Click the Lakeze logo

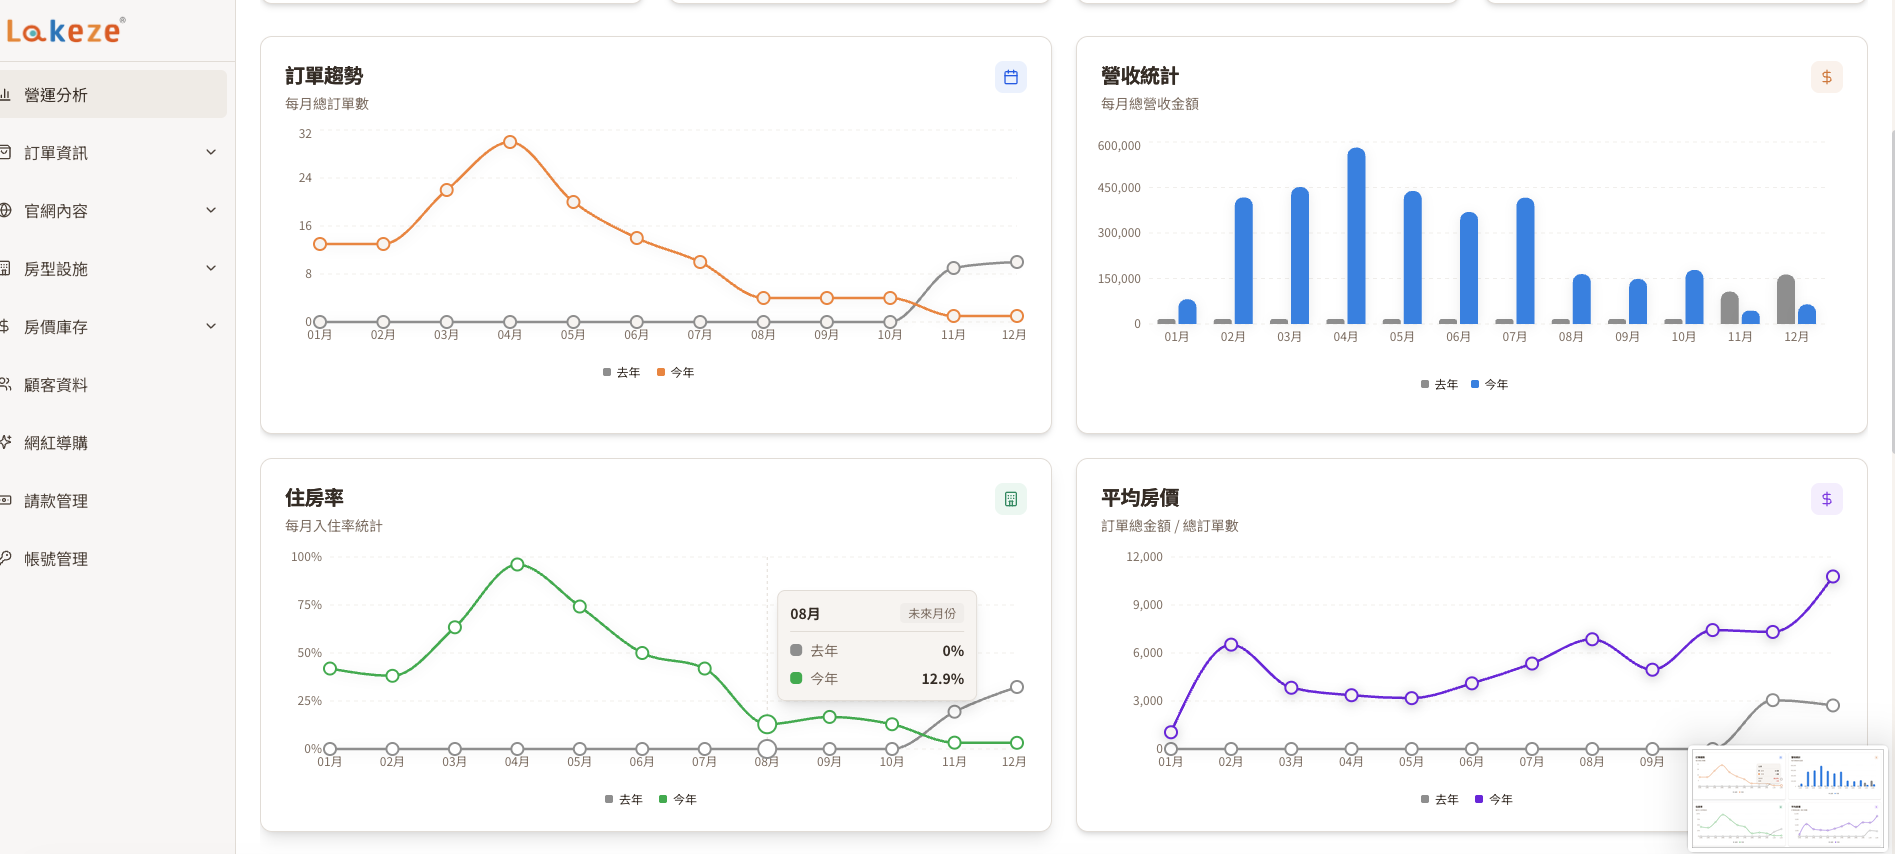[66, 31]
